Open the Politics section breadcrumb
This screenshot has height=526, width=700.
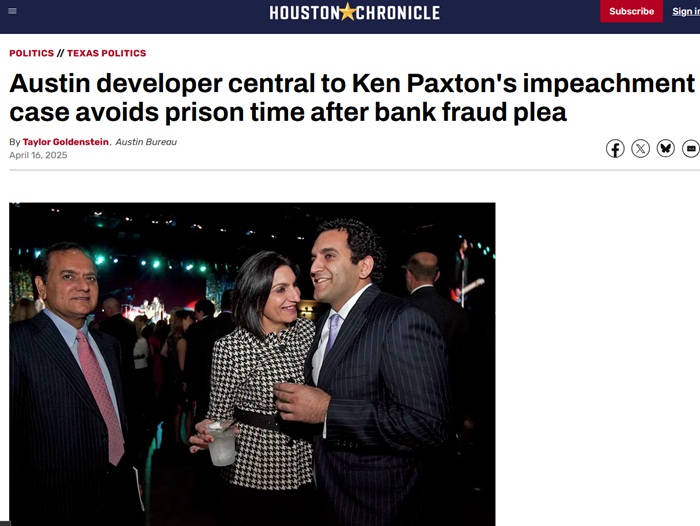coord(31,53)
